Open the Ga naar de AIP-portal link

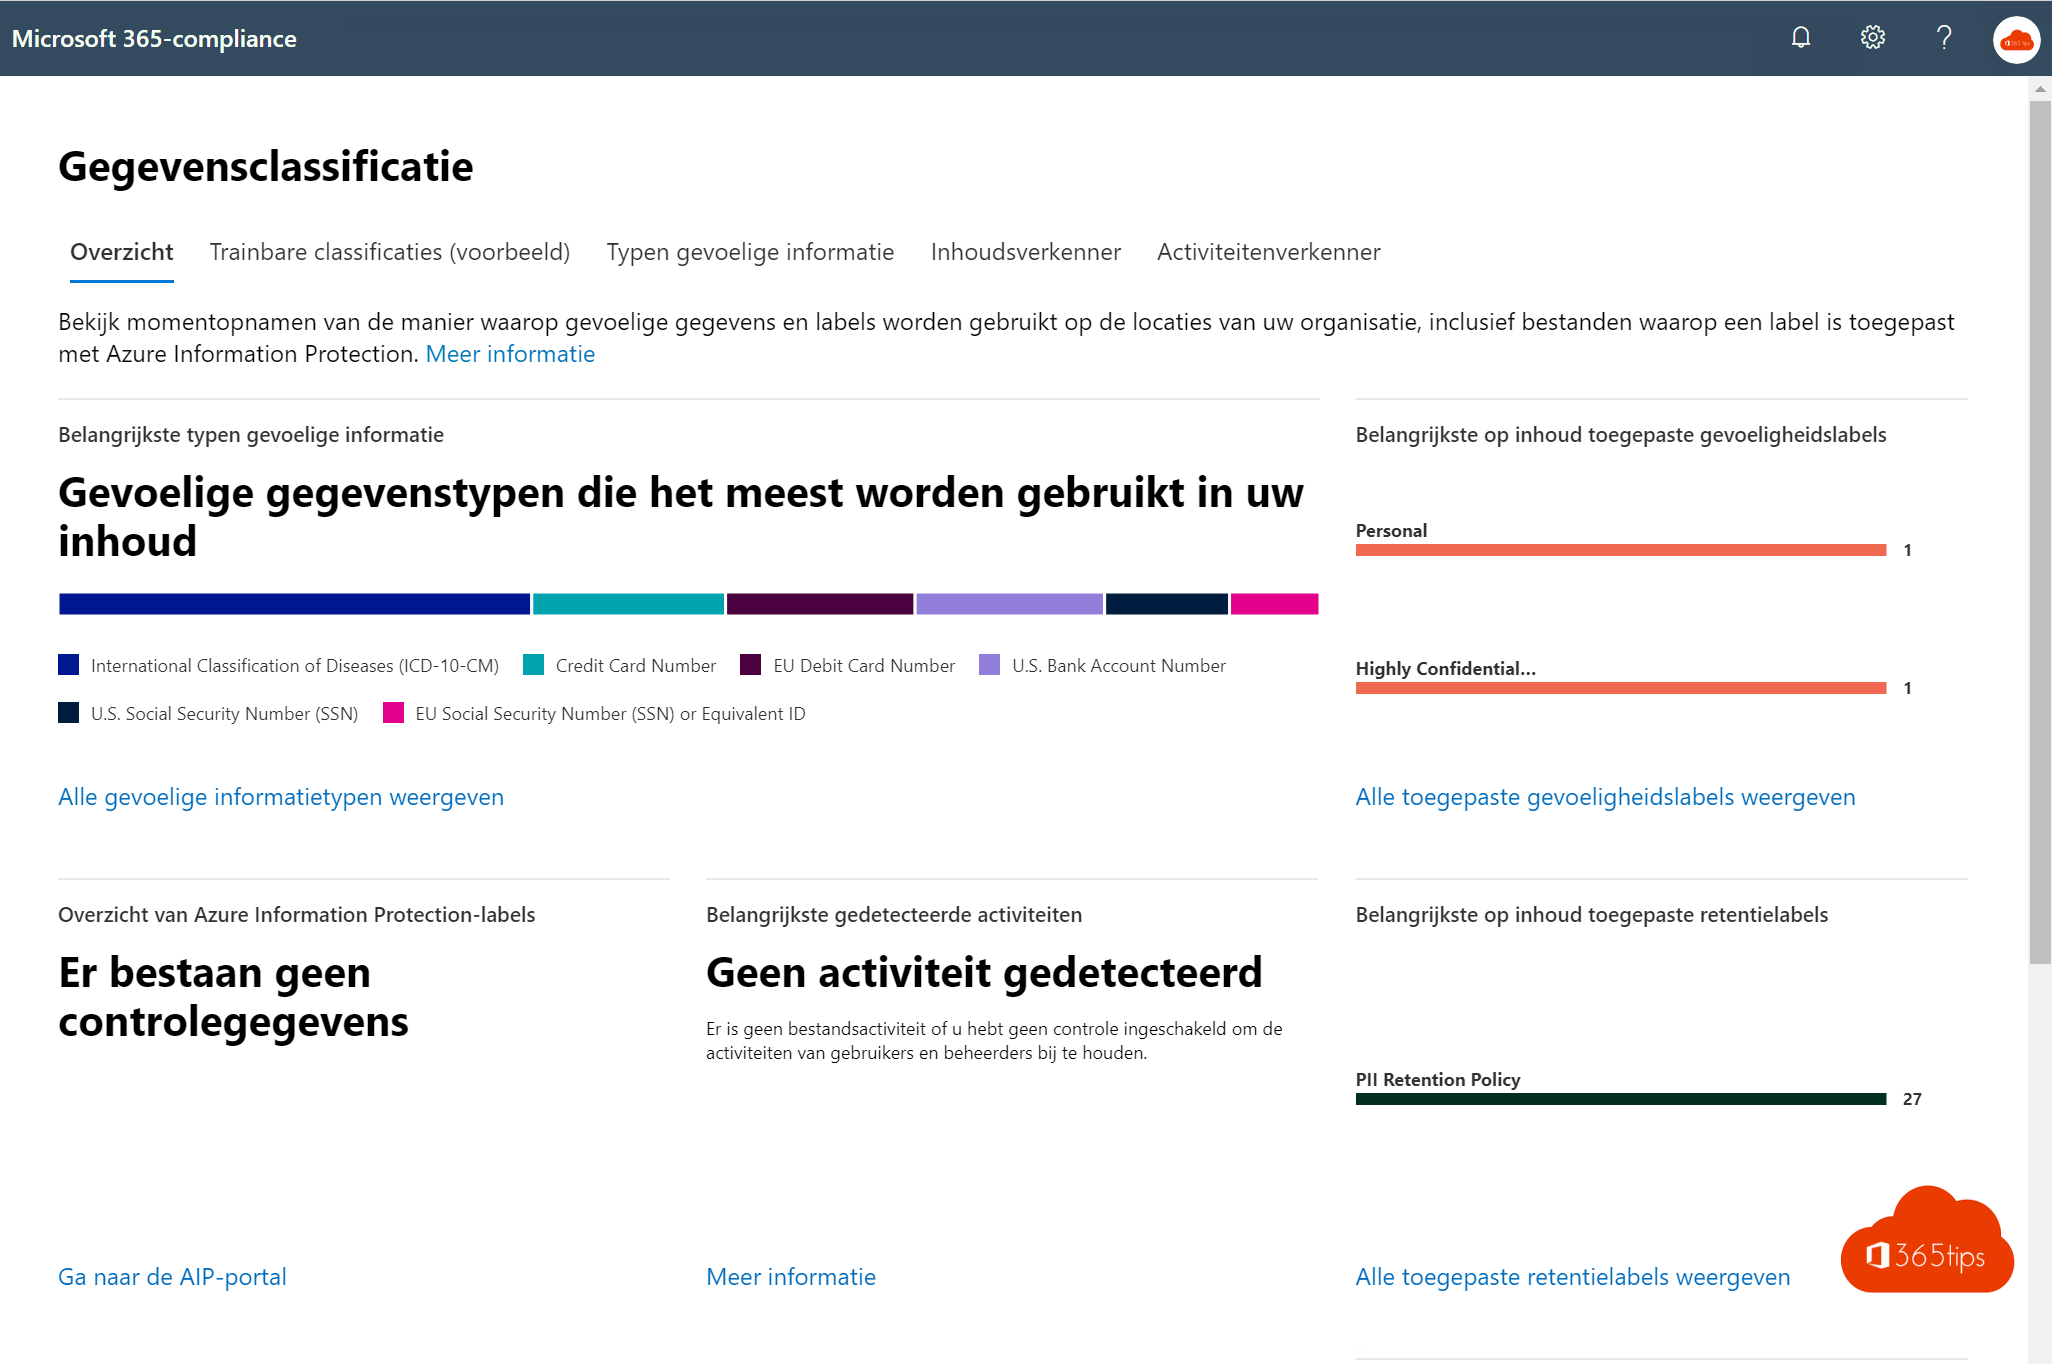172,1277
